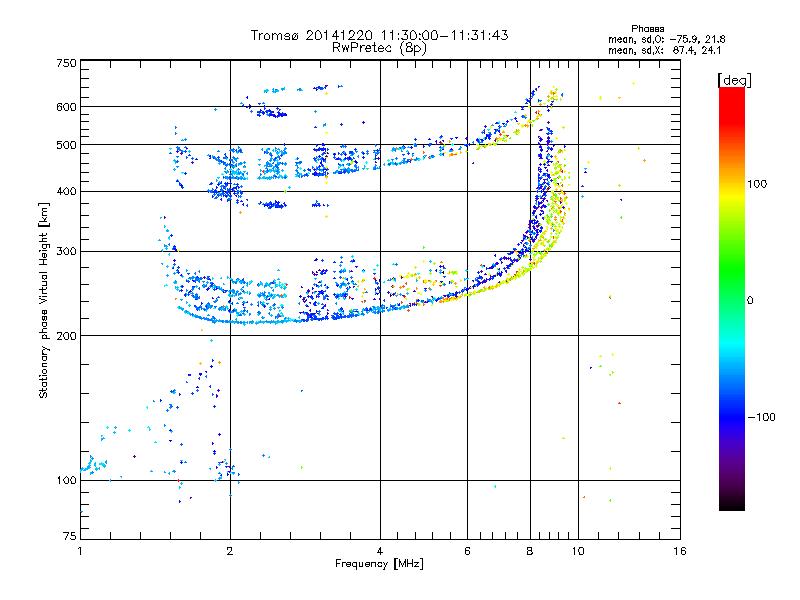Click the '[deg]' colorbar unit label

(734, 80)
